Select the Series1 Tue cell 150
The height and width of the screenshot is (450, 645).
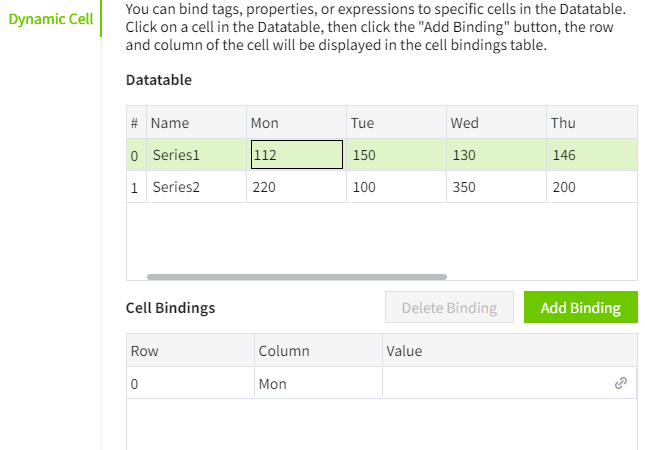[395, 155]
